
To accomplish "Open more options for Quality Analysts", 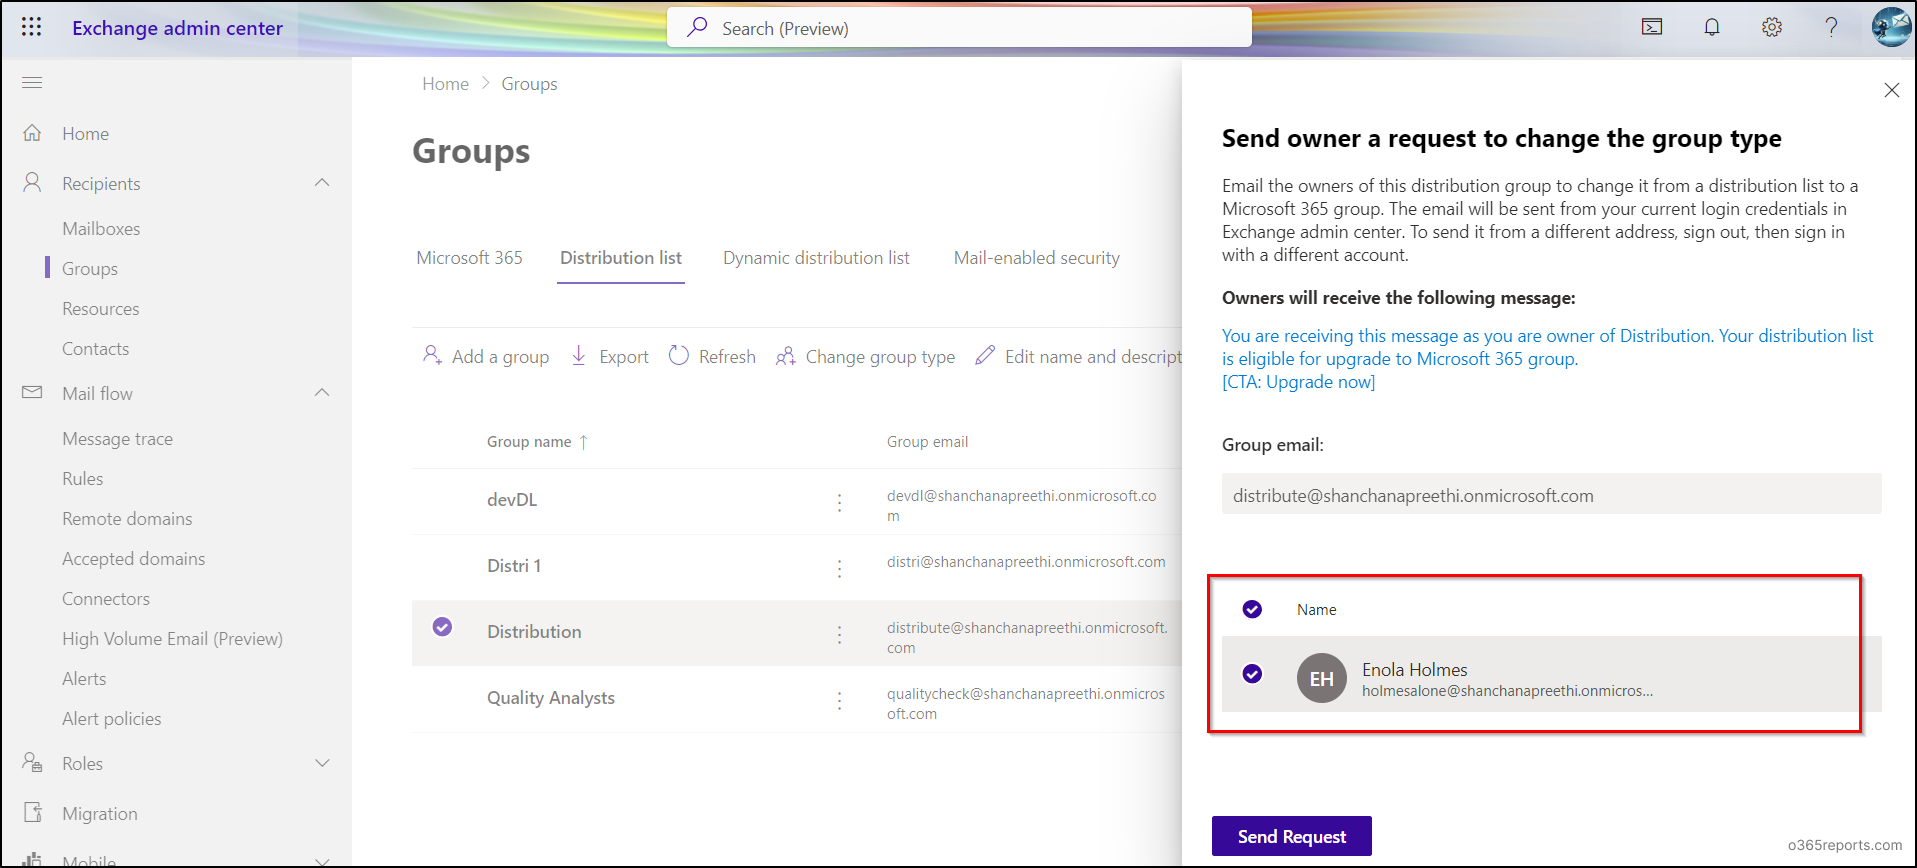I will click(839, 700).
